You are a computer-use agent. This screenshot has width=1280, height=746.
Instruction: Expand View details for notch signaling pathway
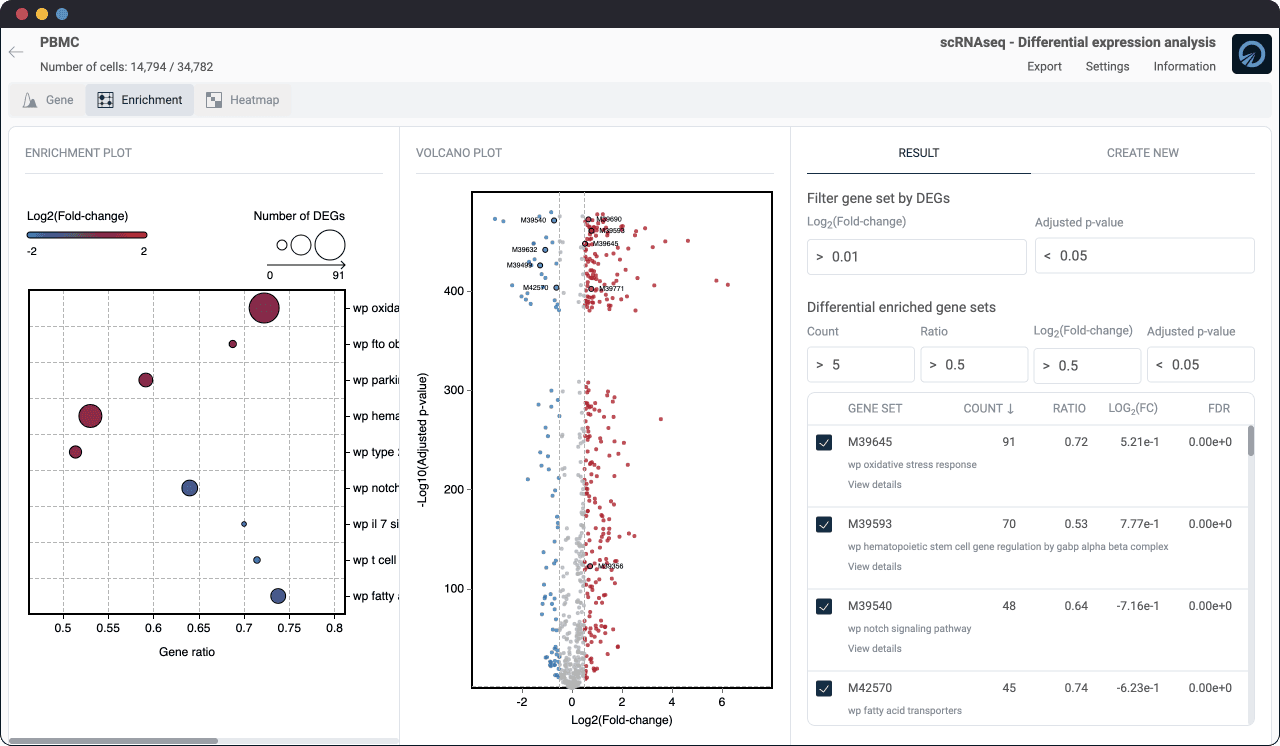point(874,649)
